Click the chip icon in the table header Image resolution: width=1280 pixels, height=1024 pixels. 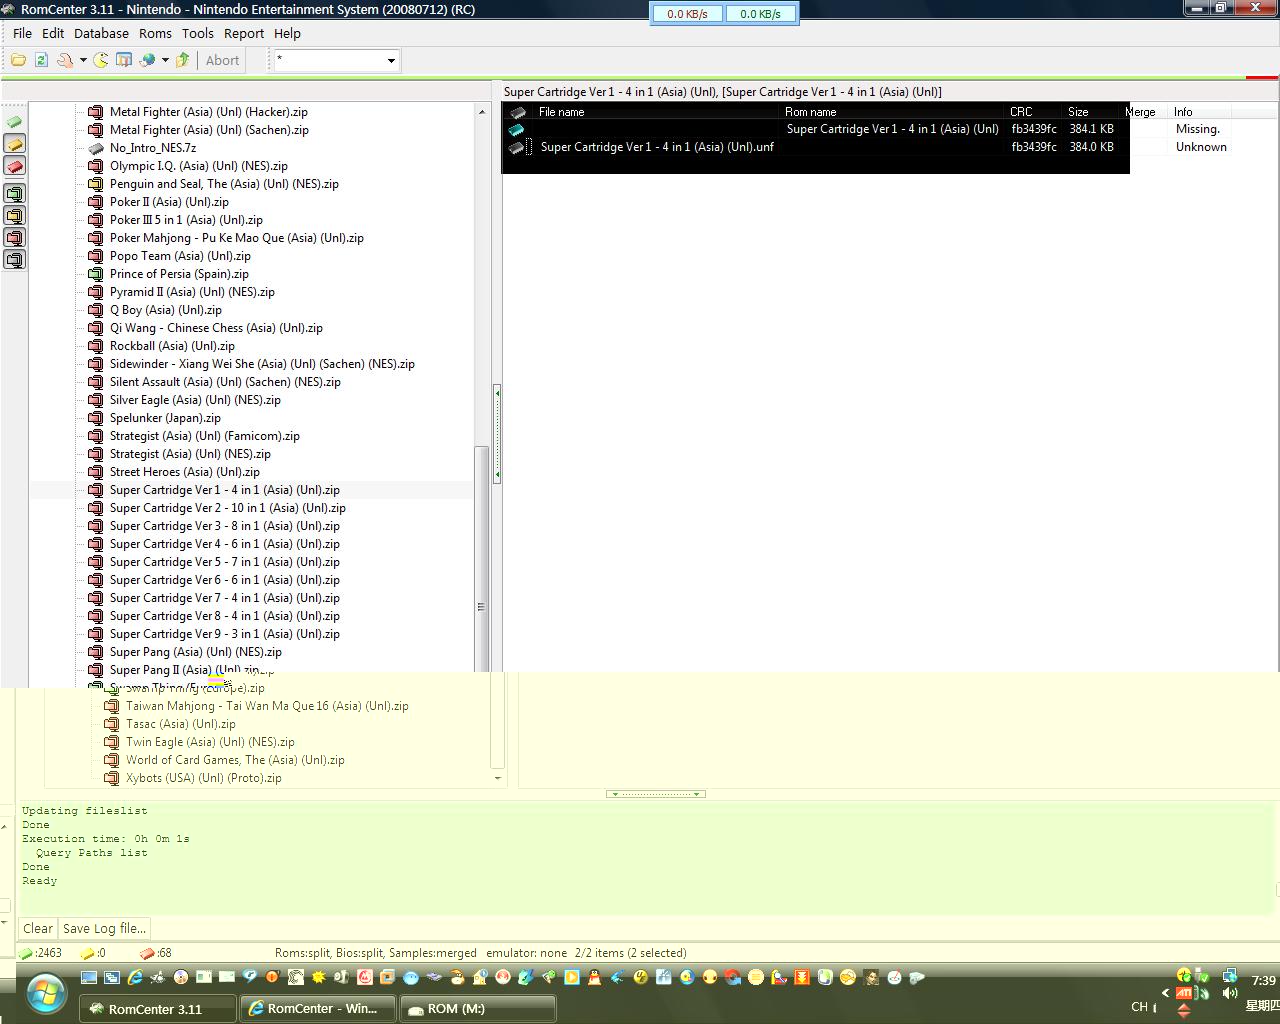coord(518,112)
